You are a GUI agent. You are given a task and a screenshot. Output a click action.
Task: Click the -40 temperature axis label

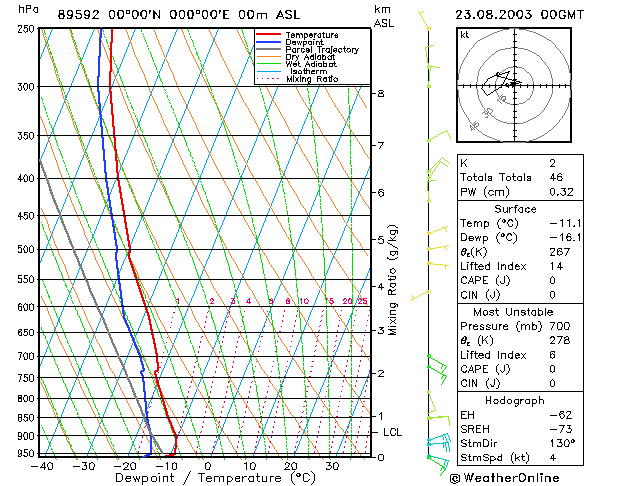pos(42,466)
